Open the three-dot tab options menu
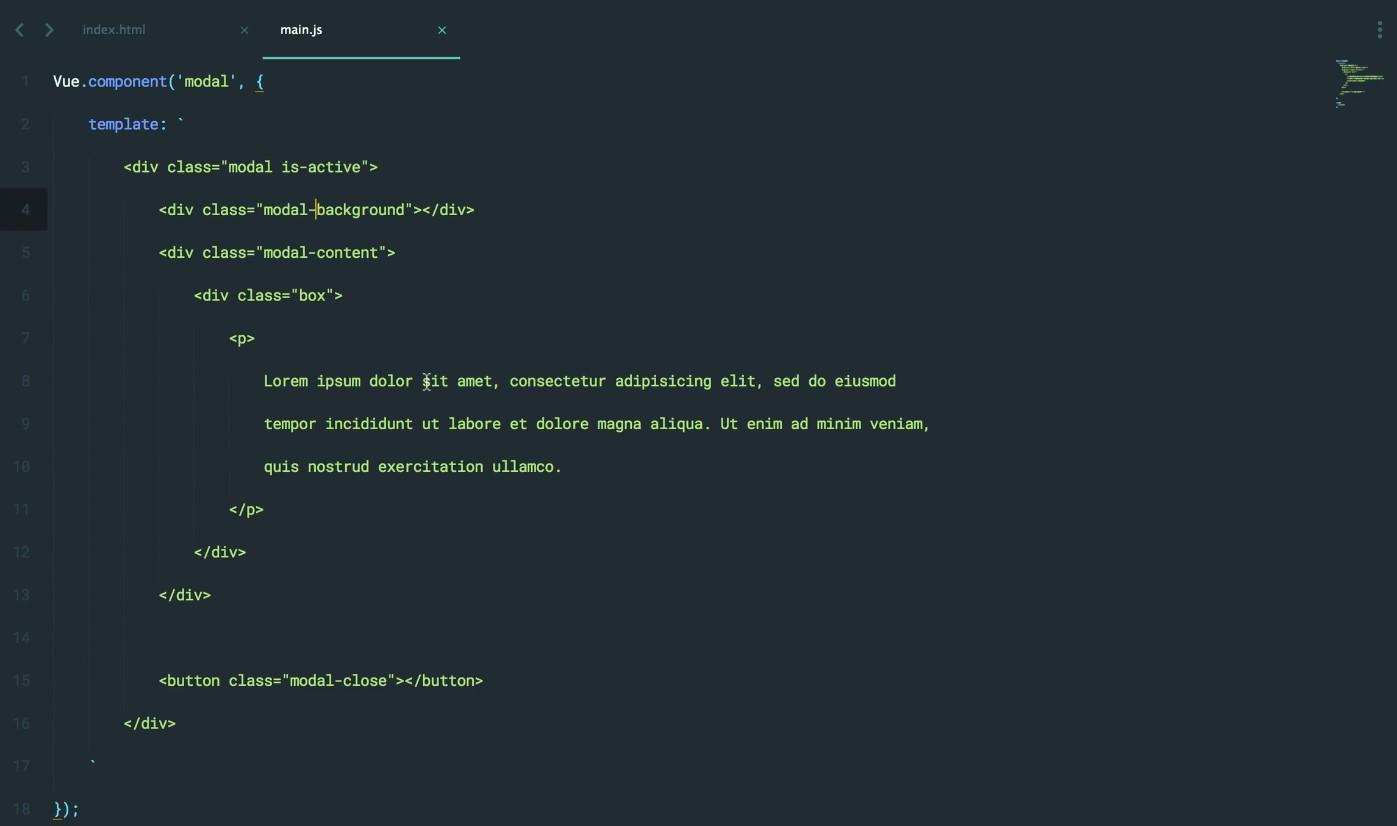 (1380, 30)
